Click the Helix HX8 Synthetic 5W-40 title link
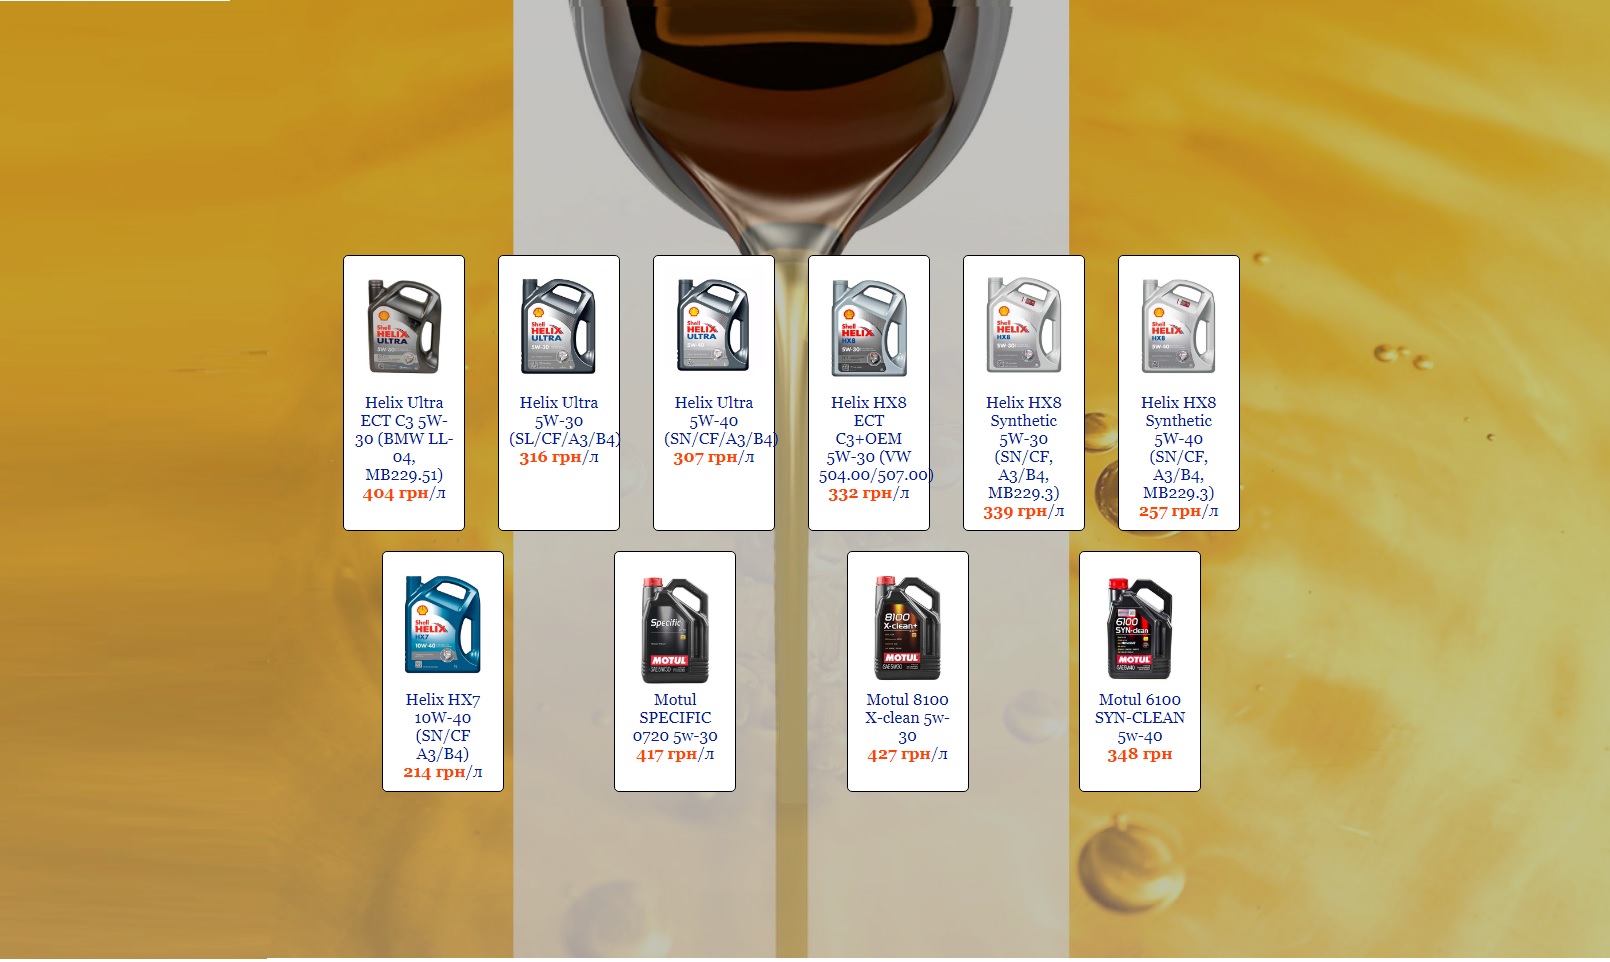This screenshot has width=1610, height=962. coord(1179,448)
